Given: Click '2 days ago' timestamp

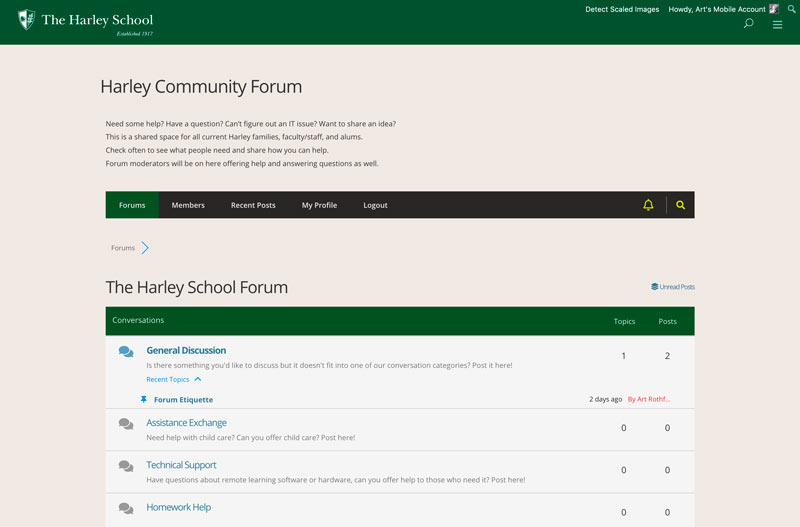Looking at the screenshot, I should tap(606, 399).
